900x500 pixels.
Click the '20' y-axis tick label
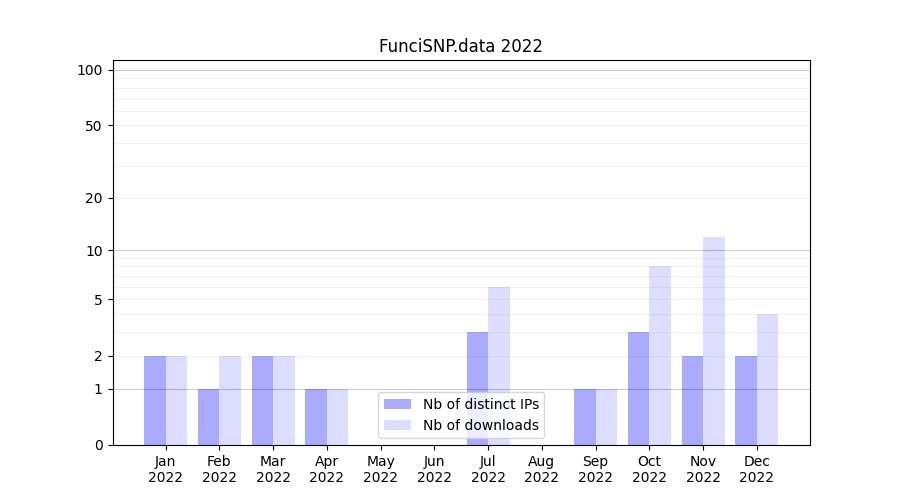pos(94,198)
